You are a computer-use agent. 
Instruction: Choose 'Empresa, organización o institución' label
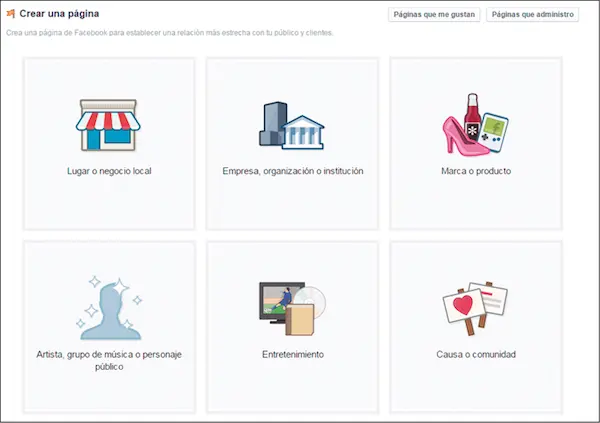(293, 171)
